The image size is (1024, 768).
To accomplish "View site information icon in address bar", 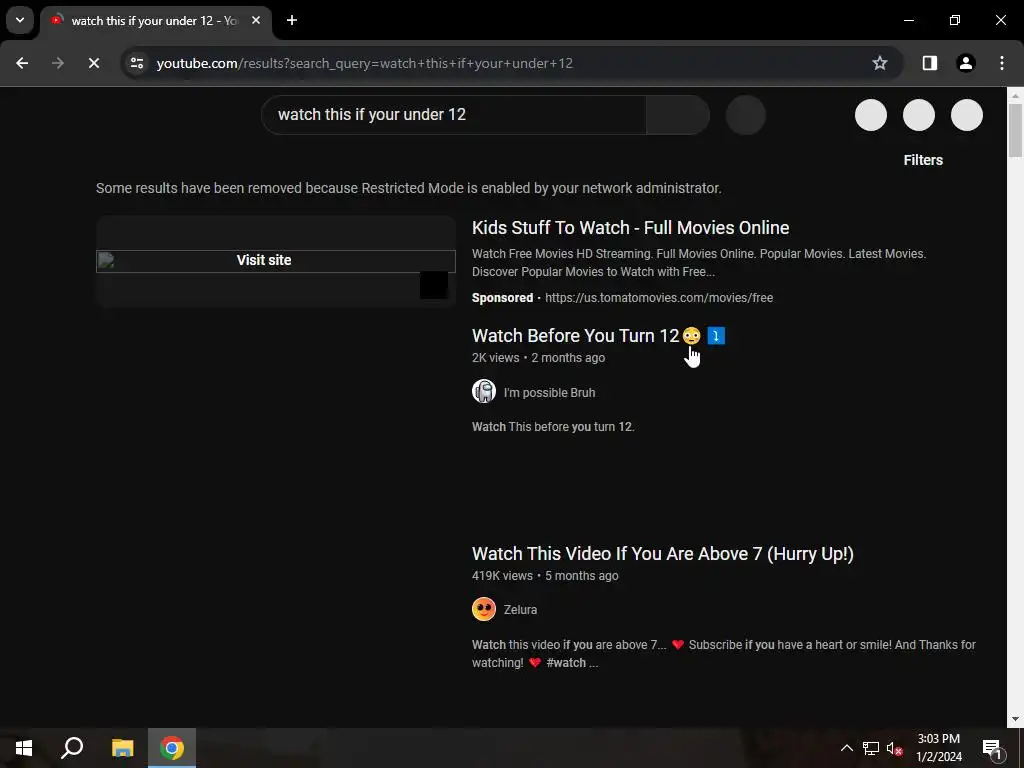I will 137,63.
